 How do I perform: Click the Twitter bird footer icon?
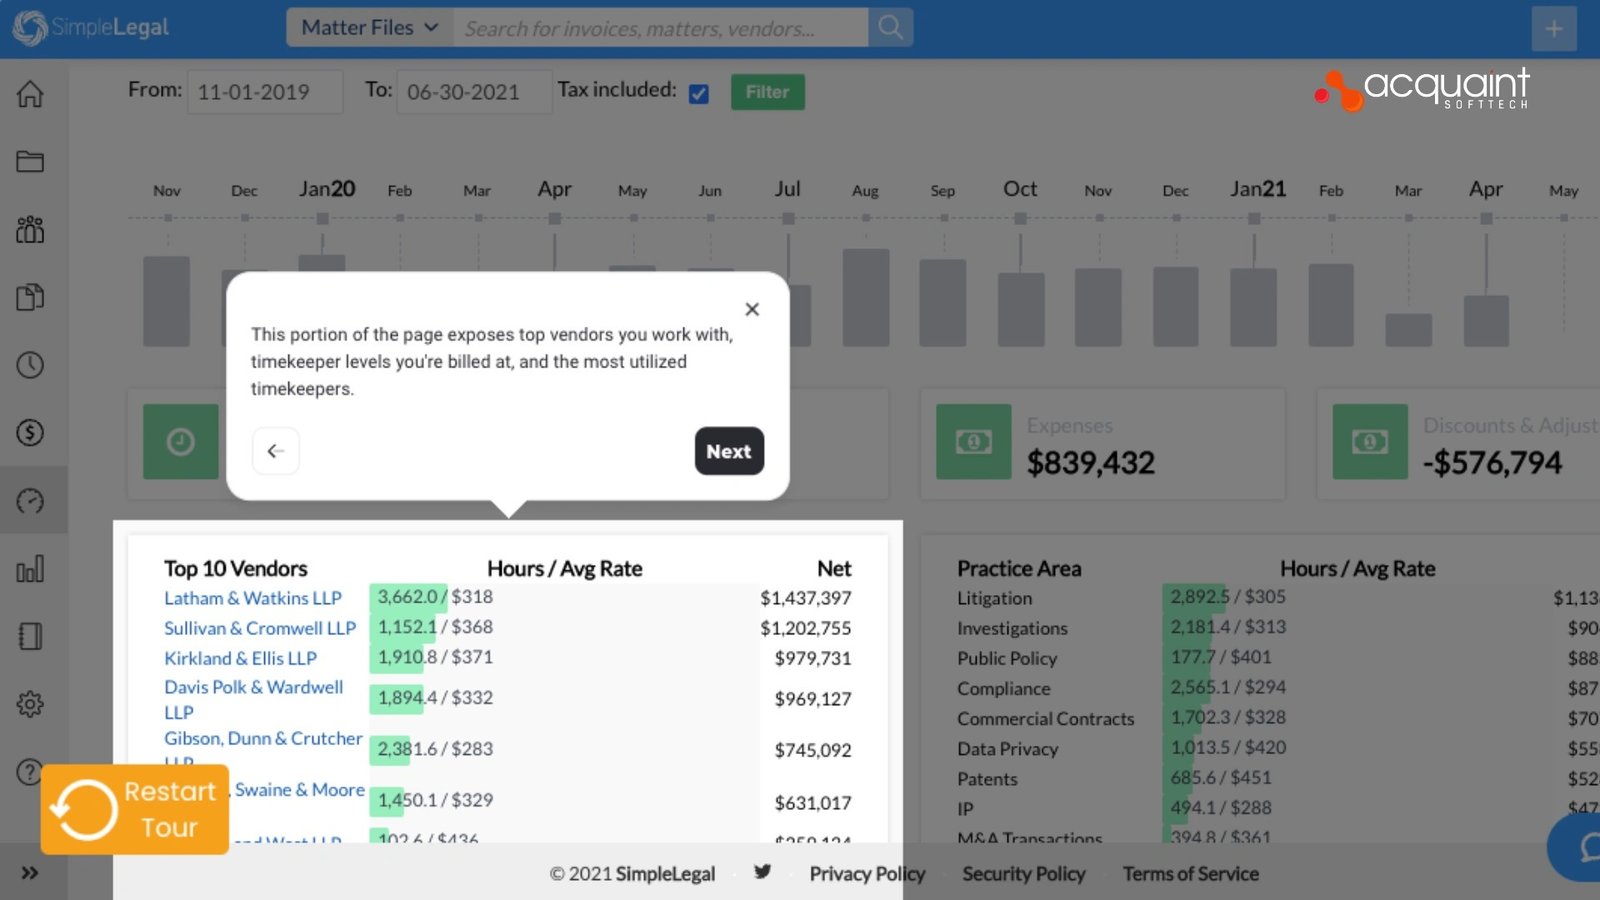coord(762,872)
